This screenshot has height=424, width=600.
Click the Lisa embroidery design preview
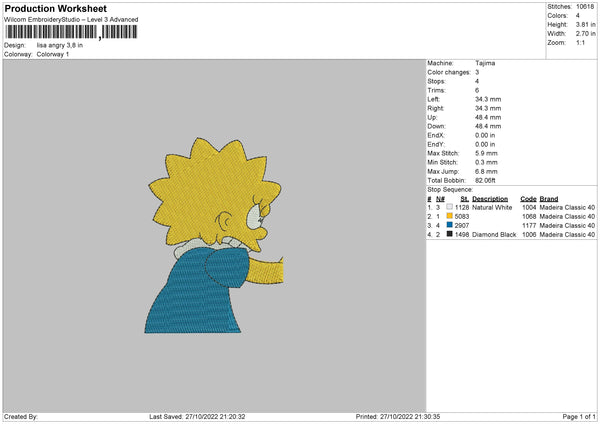[x=214, y=235]
